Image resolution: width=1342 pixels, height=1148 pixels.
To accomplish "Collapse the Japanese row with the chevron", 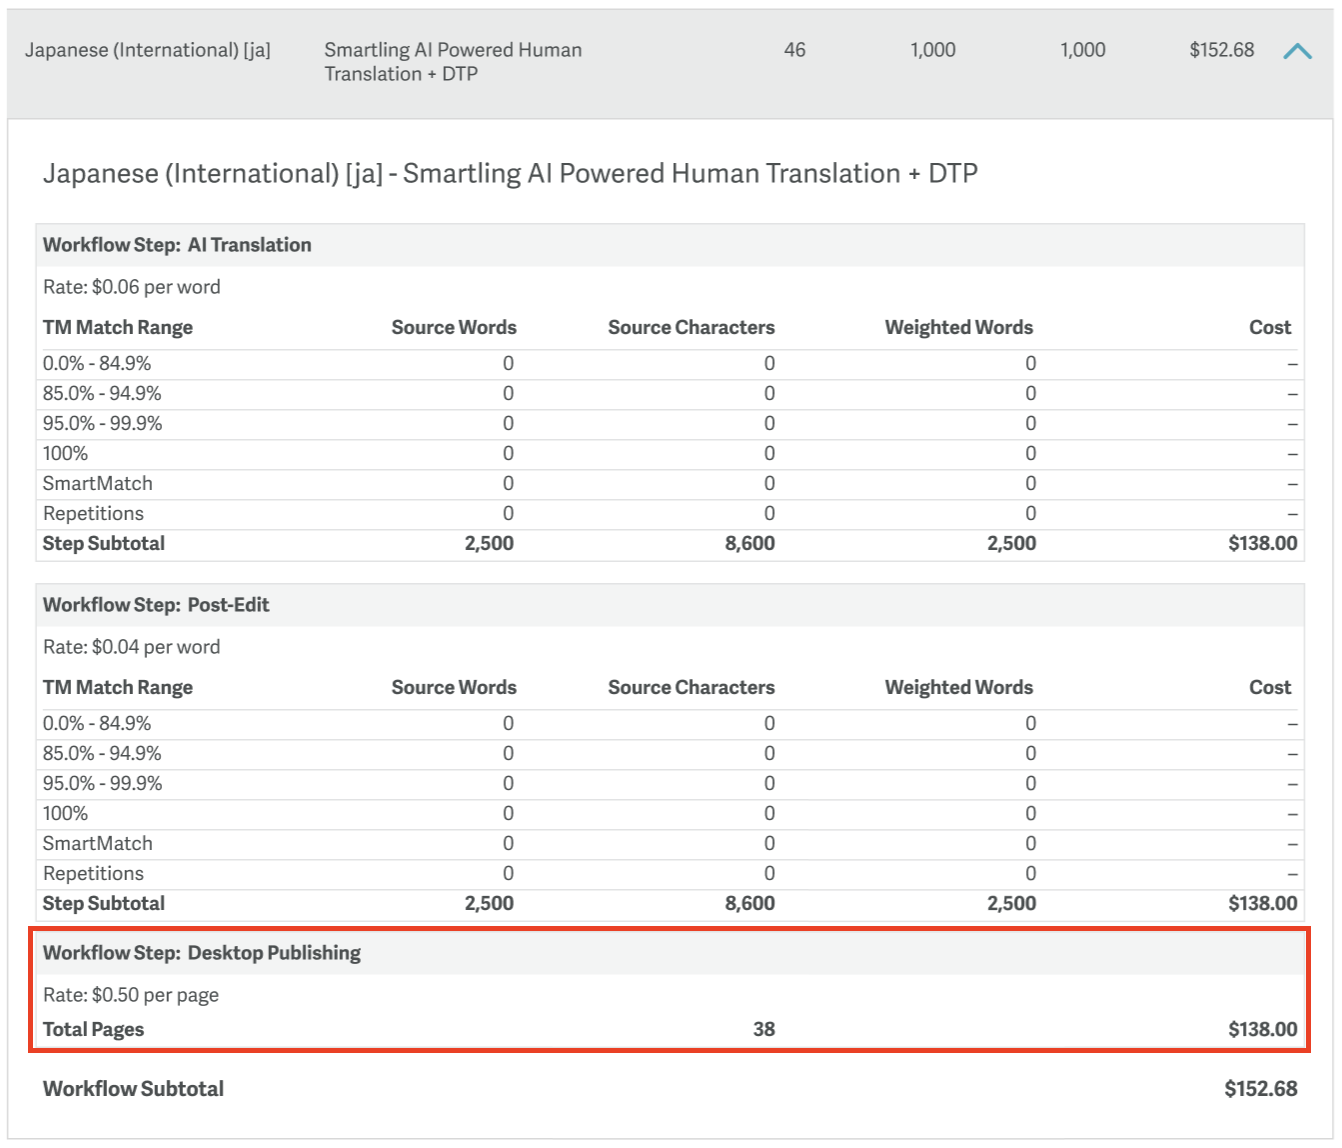I will 1296,51.
